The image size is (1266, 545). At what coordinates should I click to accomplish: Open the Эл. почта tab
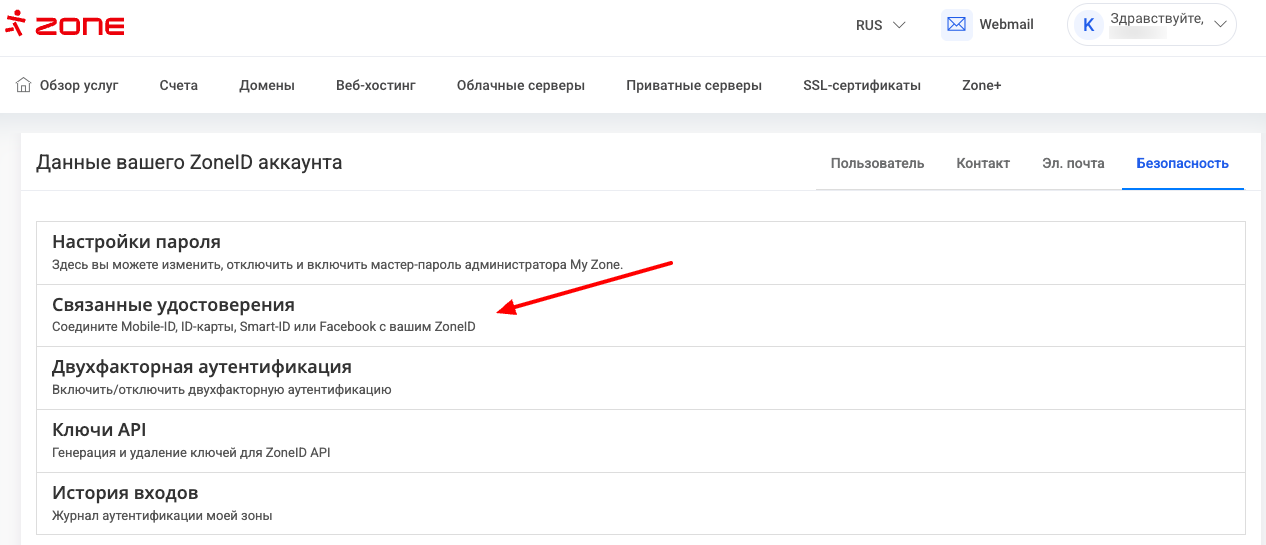pos(1073,163)
